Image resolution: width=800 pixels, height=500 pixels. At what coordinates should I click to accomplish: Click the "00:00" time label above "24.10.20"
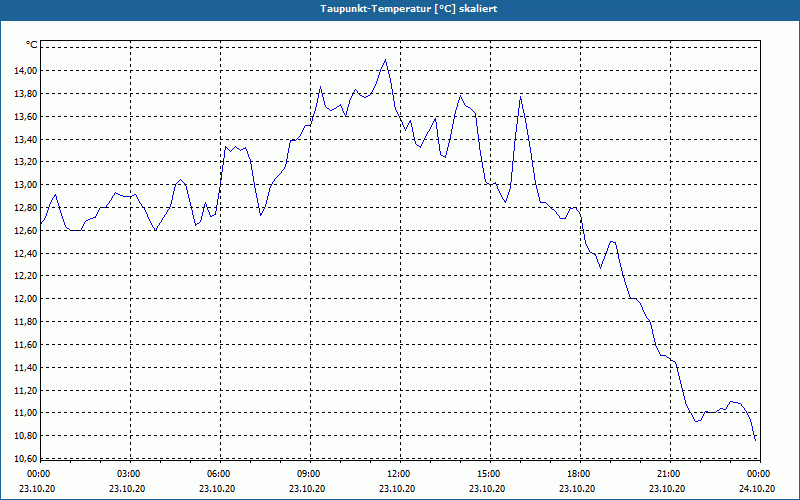pyautogui.click(x=759, y=474)
